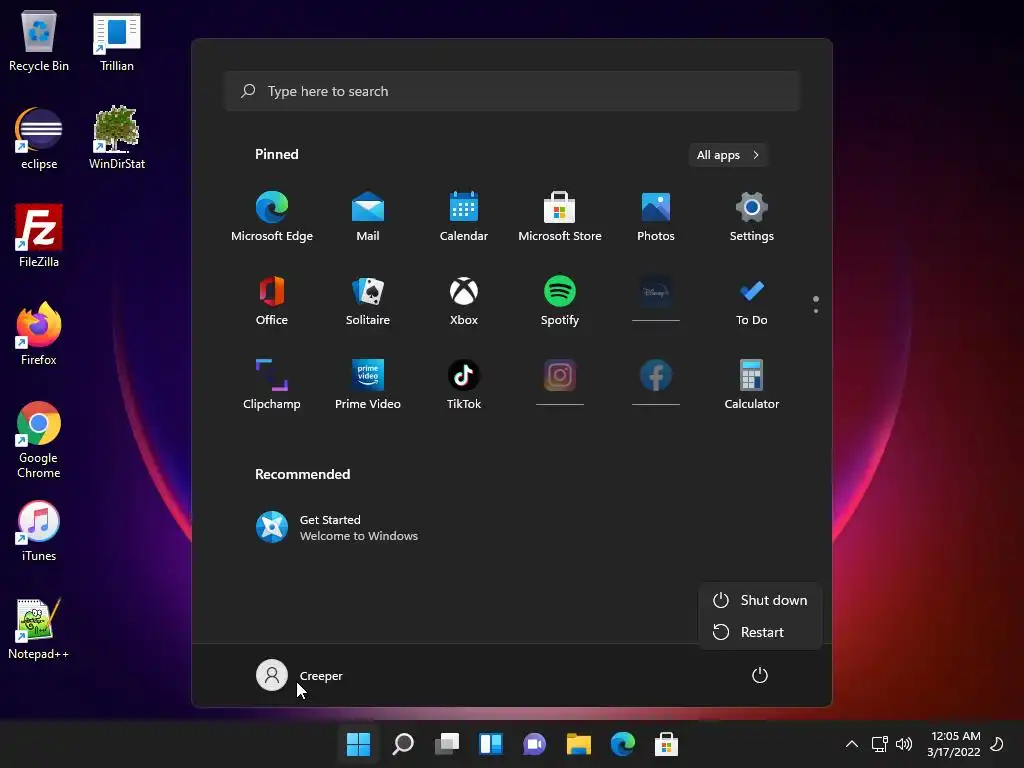The height and width of the screenshot is (768, 1024).
Task: Select the Trillian desktop shortcut
Action: (117, 40)
